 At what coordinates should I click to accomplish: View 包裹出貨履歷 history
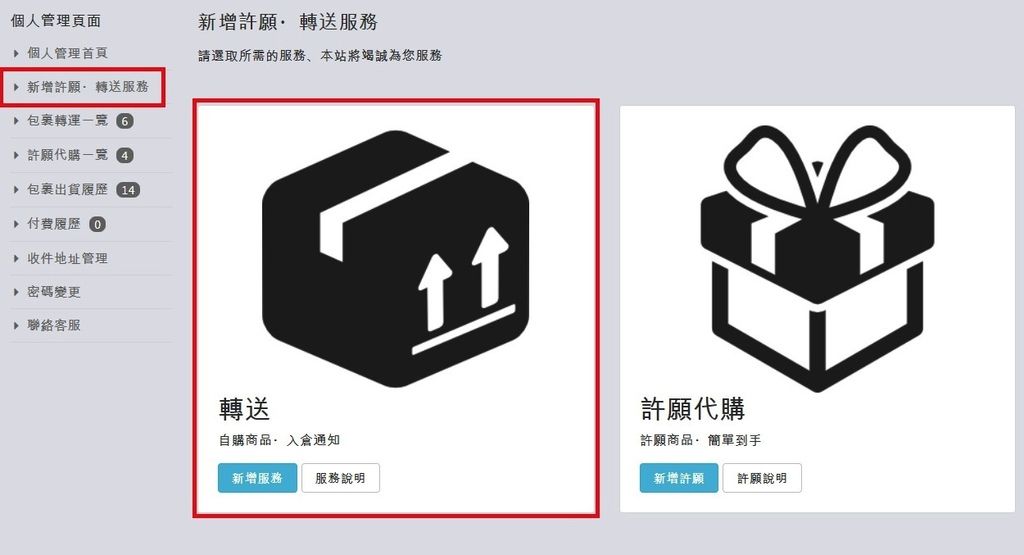coord(67,190)
